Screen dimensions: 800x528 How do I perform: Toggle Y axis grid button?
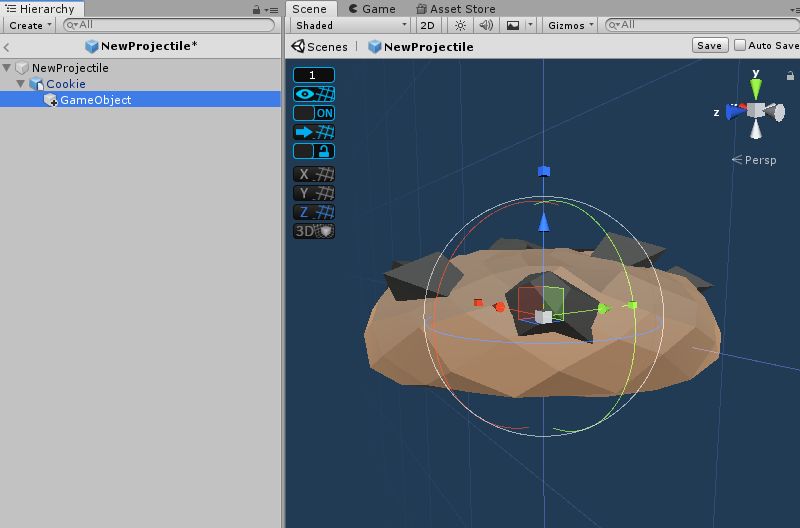314,193
